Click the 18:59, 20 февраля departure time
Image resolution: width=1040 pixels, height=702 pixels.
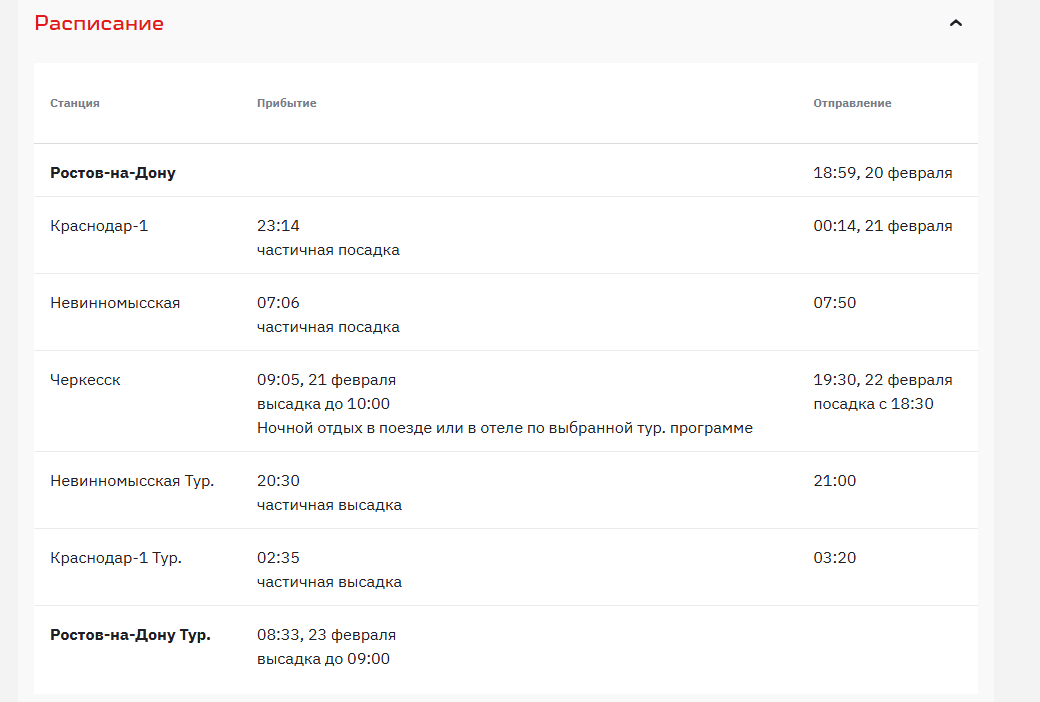(882, 173)
